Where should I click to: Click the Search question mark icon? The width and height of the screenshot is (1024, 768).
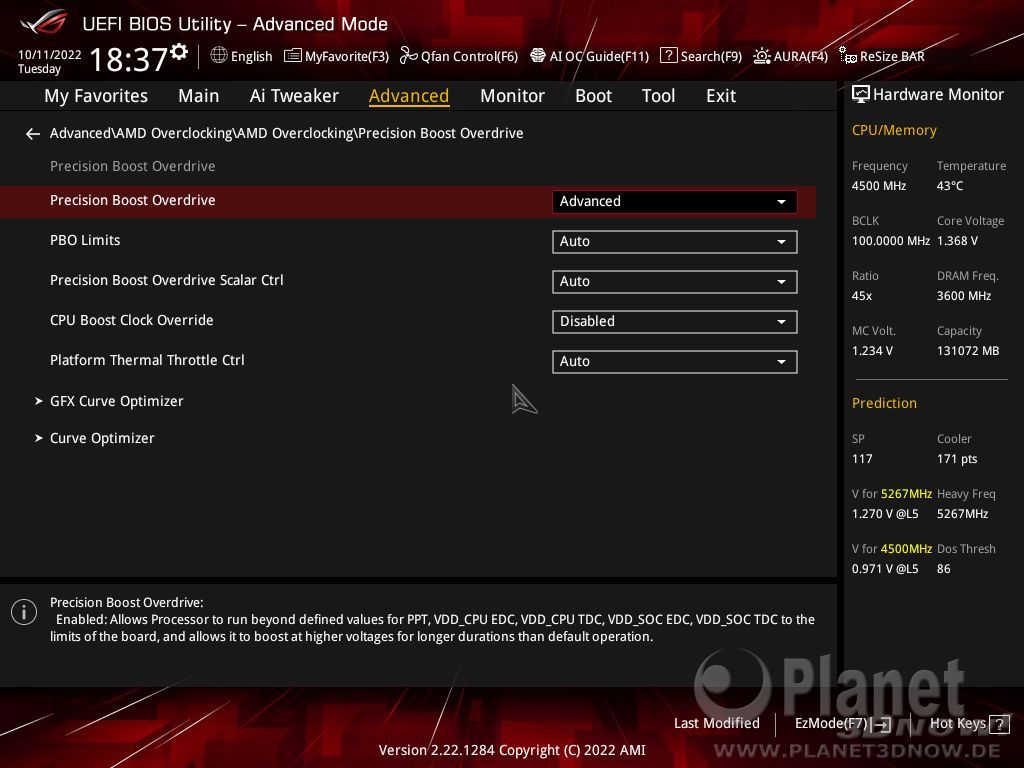[x=668, y=56]
